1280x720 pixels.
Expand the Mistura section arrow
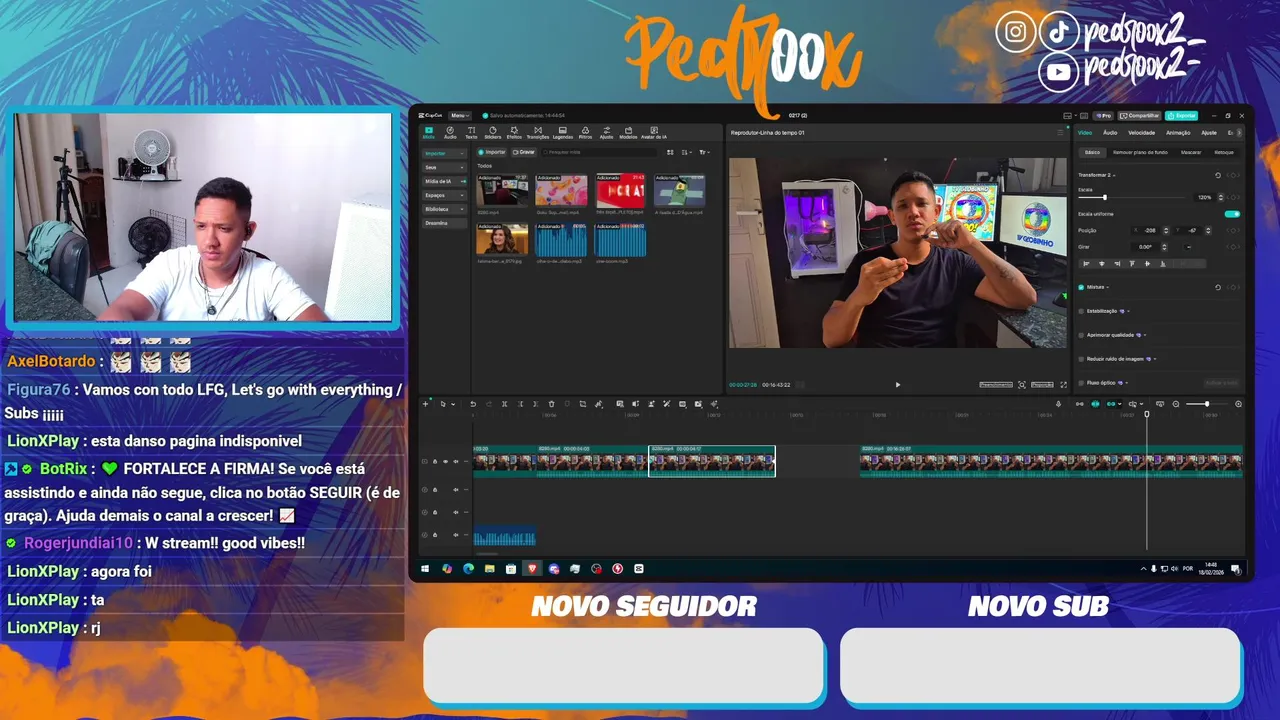point(1108,287)
